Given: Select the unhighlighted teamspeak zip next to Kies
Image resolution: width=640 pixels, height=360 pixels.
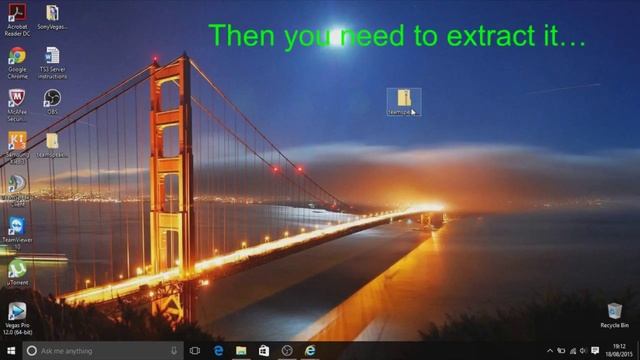Looking at the screenshot, I should tap(52, 145).
